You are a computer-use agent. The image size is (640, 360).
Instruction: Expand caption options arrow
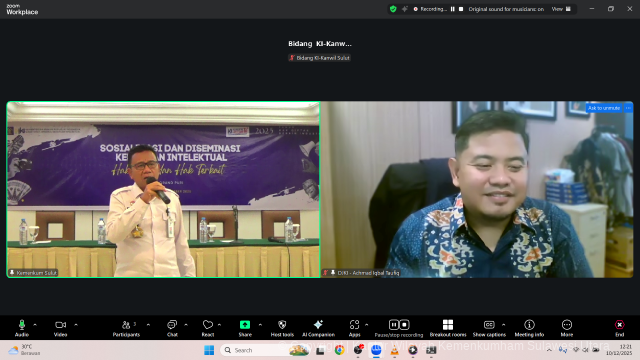[503, 325]
